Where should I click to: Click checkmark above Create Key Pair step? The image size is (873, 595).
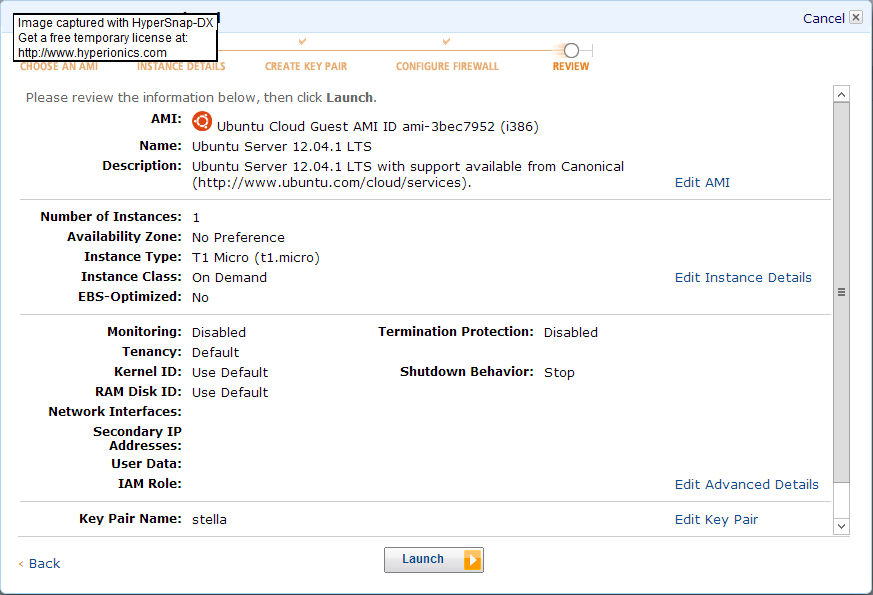(302, 41)
